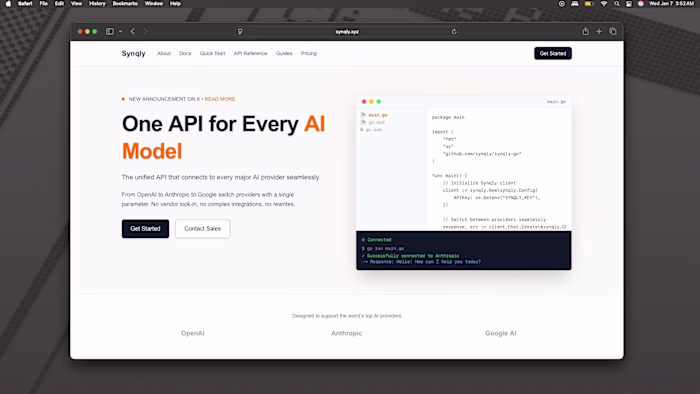Open the Safari menu
Screen dimensions: 700x394
pyautogui.click(x=25, y=4)
